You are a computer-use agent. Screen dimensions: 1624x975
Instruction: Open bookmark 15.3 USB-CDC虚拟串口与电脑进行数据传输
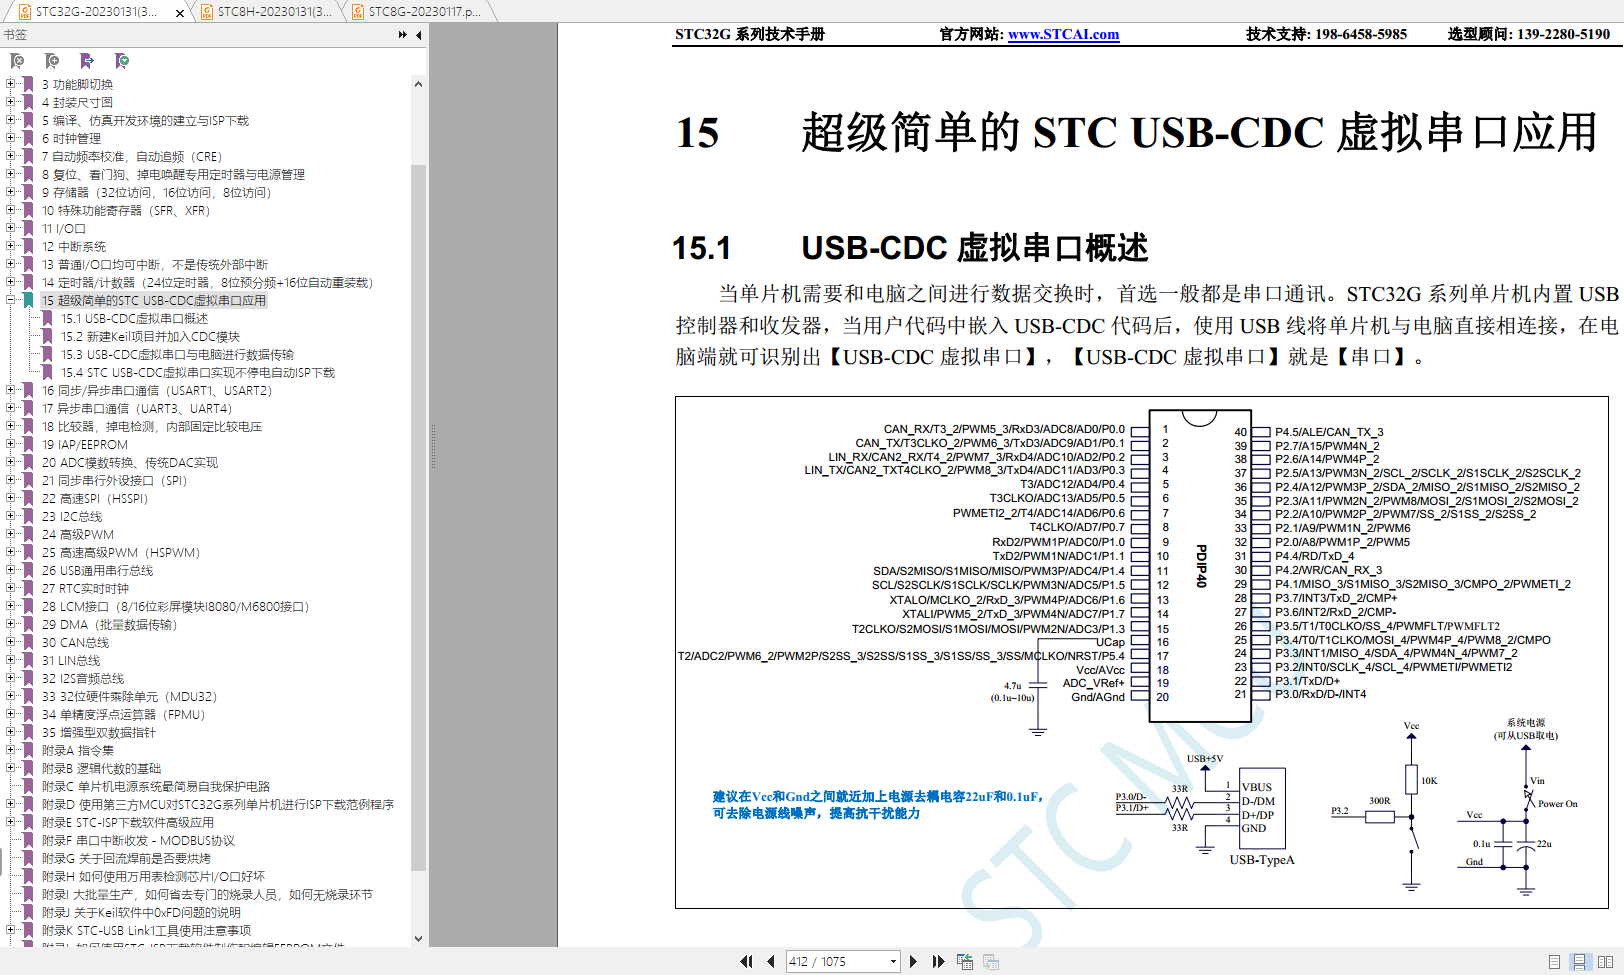point(177,354)
